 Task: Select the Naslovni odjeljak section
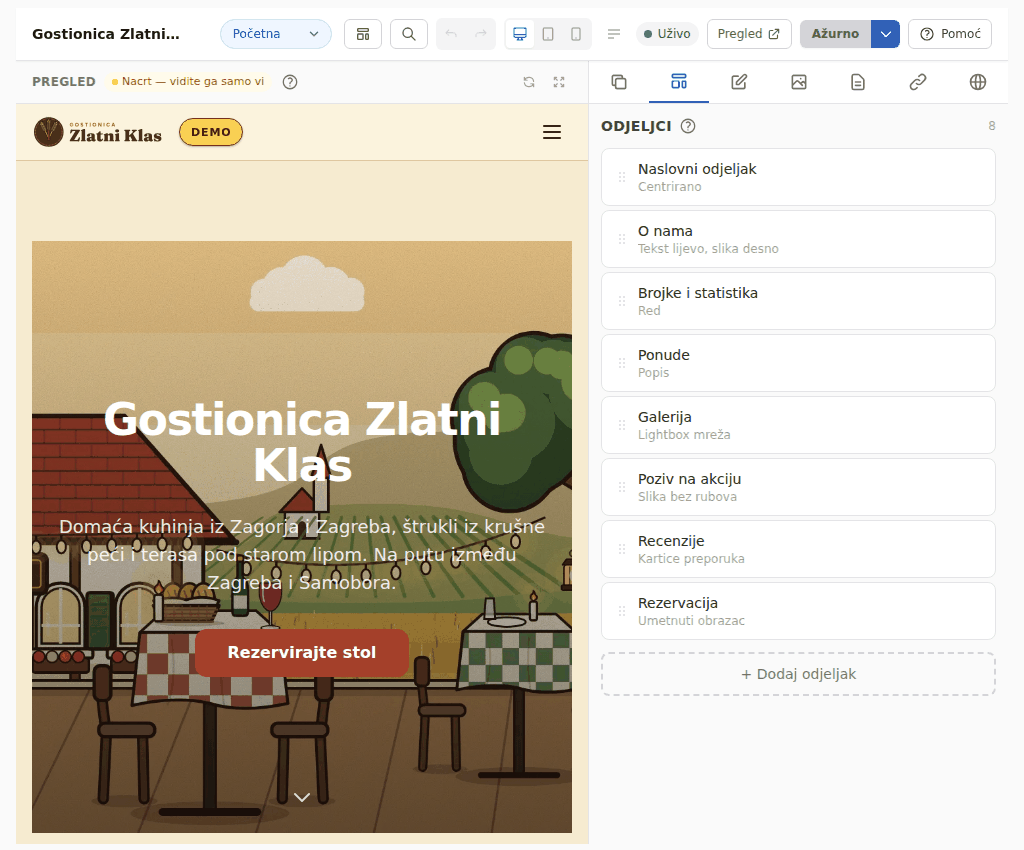798,177
